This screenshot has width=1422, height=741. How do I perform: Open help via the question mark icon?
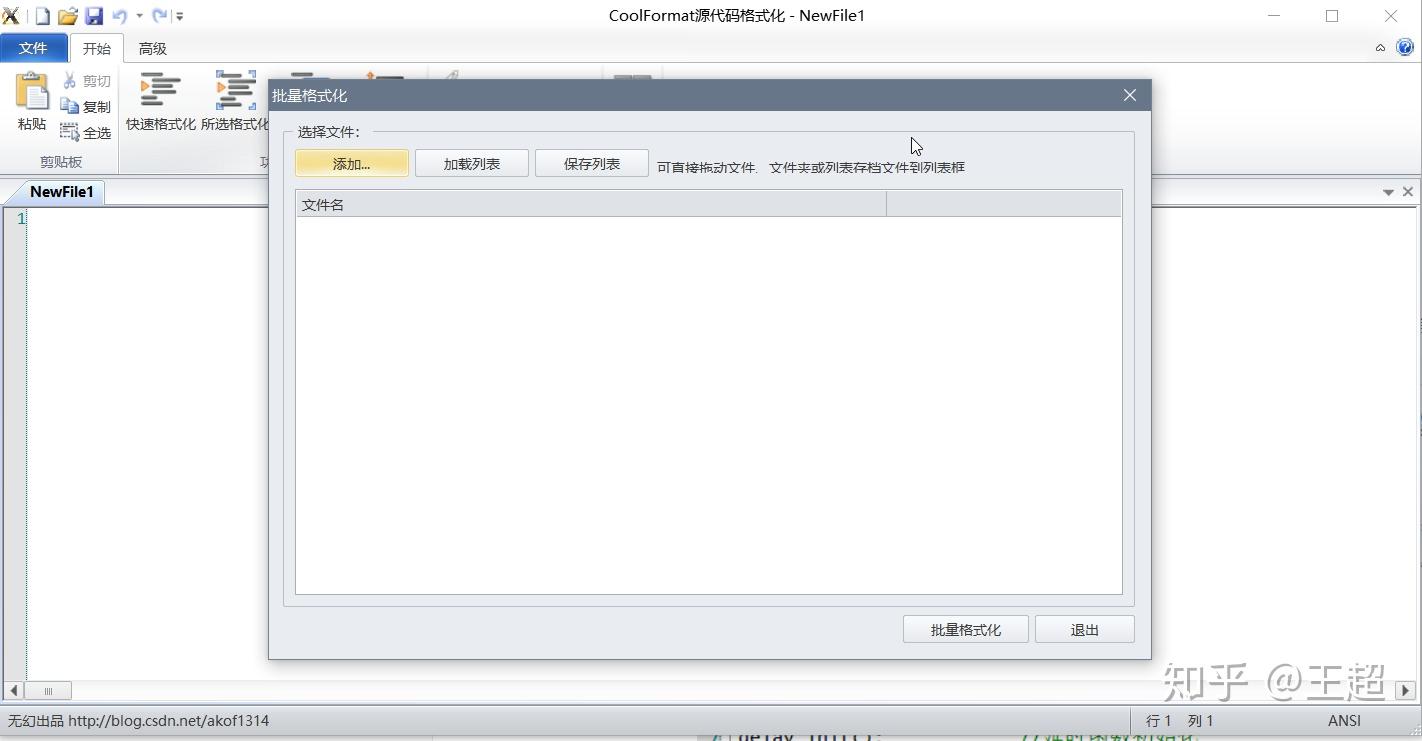pos(1405,47)
